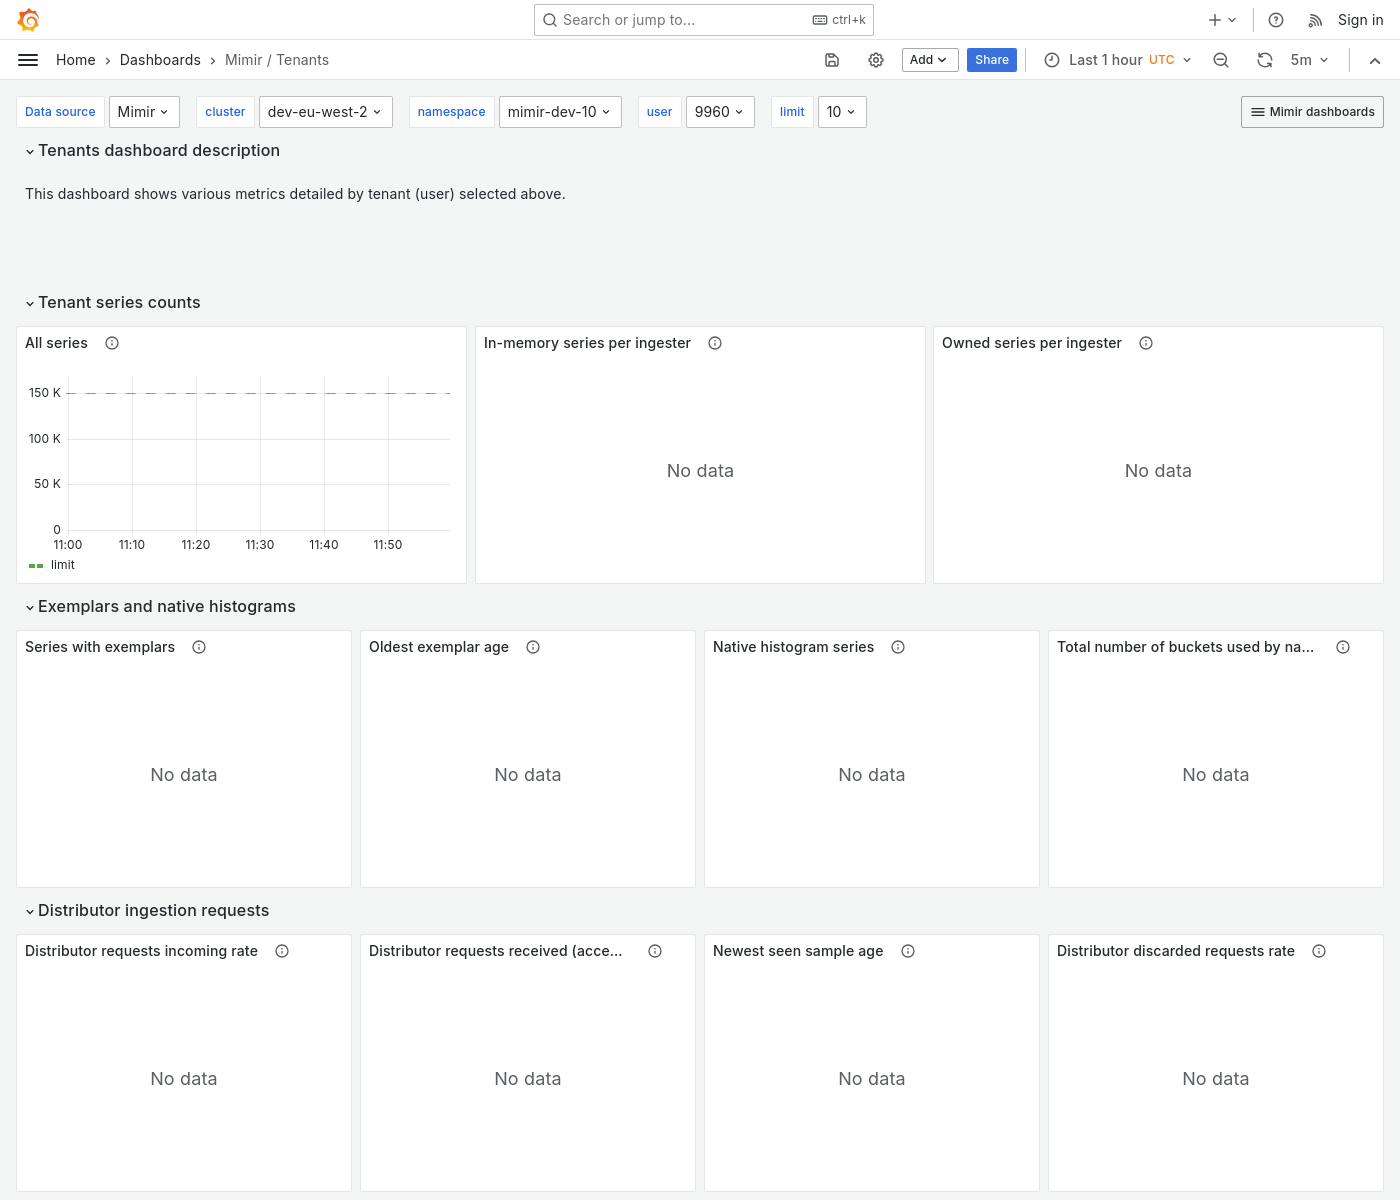Click the green limit legend color swatch
The height and width of the screenshot is (1200, 1400).
coord(36,565)
